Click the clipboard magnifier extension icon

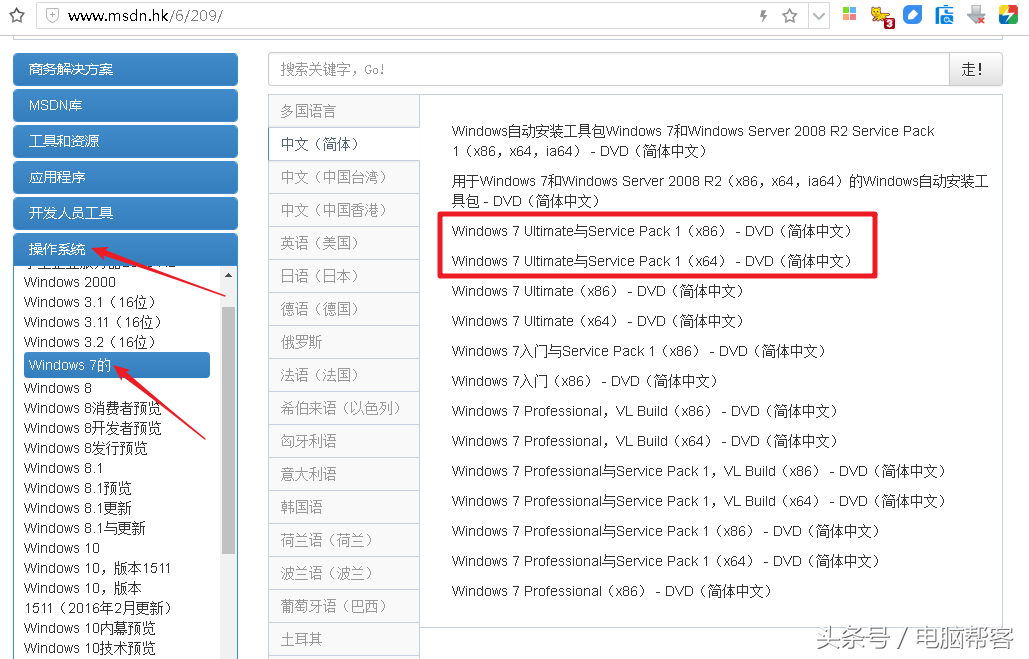point(944,14)
